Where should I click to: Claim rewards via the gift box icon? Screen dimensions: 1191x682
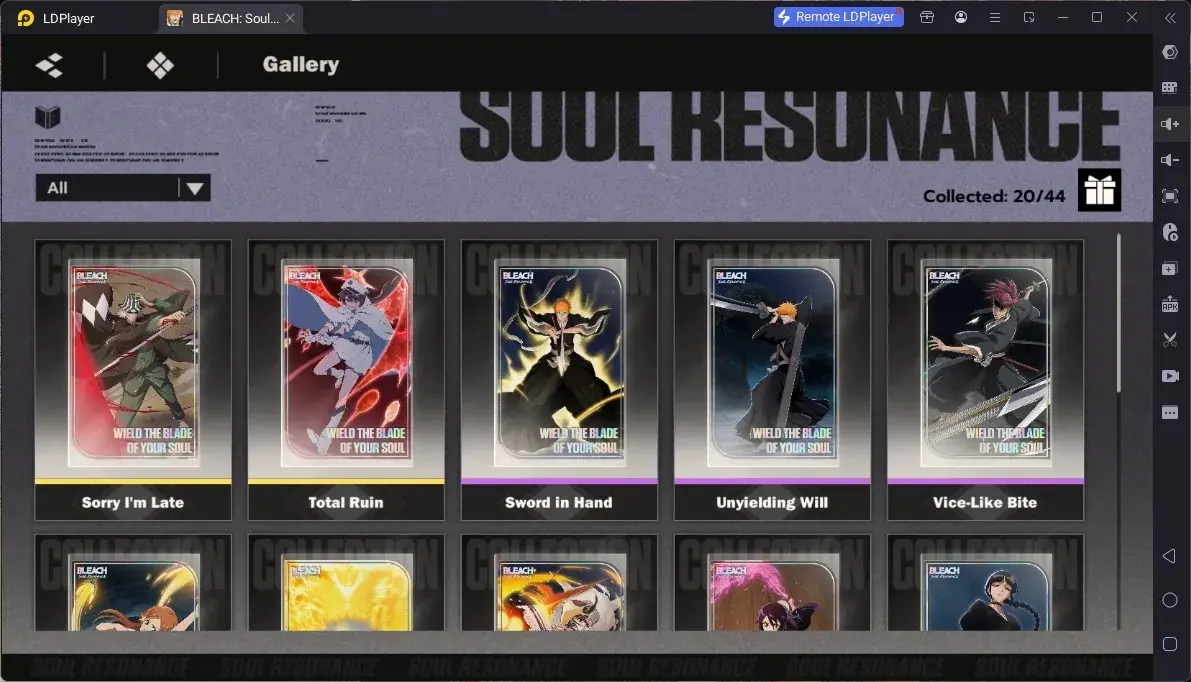tap(1099, 190)
